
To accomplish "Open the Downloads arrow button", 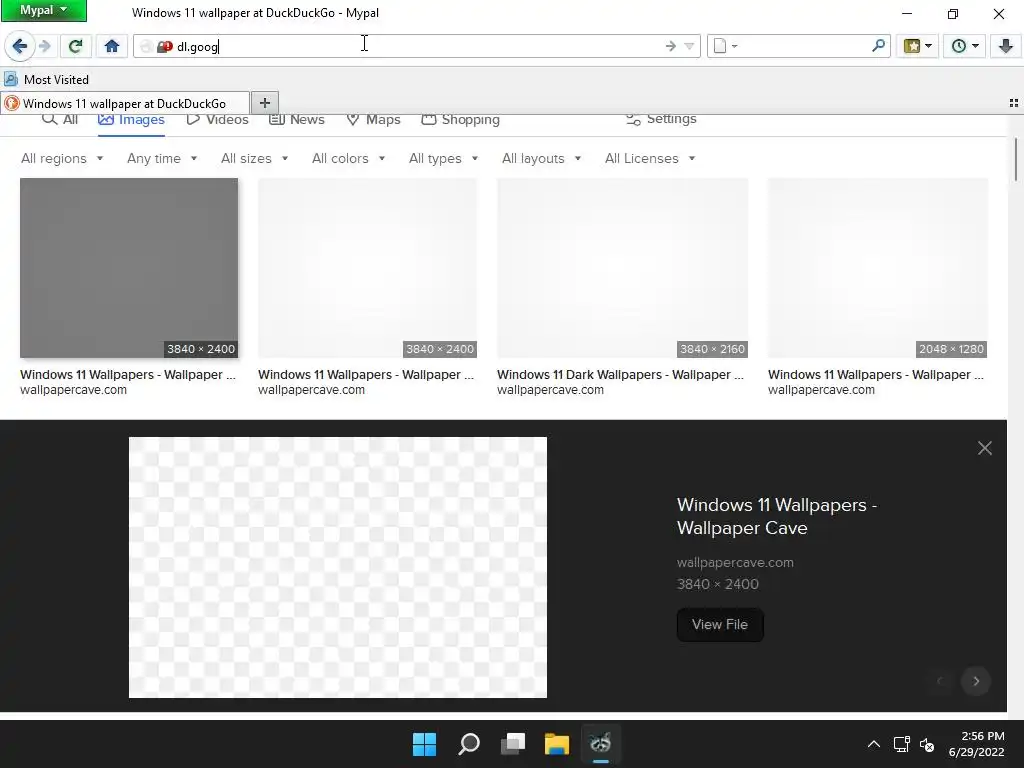I will 1005,46.
